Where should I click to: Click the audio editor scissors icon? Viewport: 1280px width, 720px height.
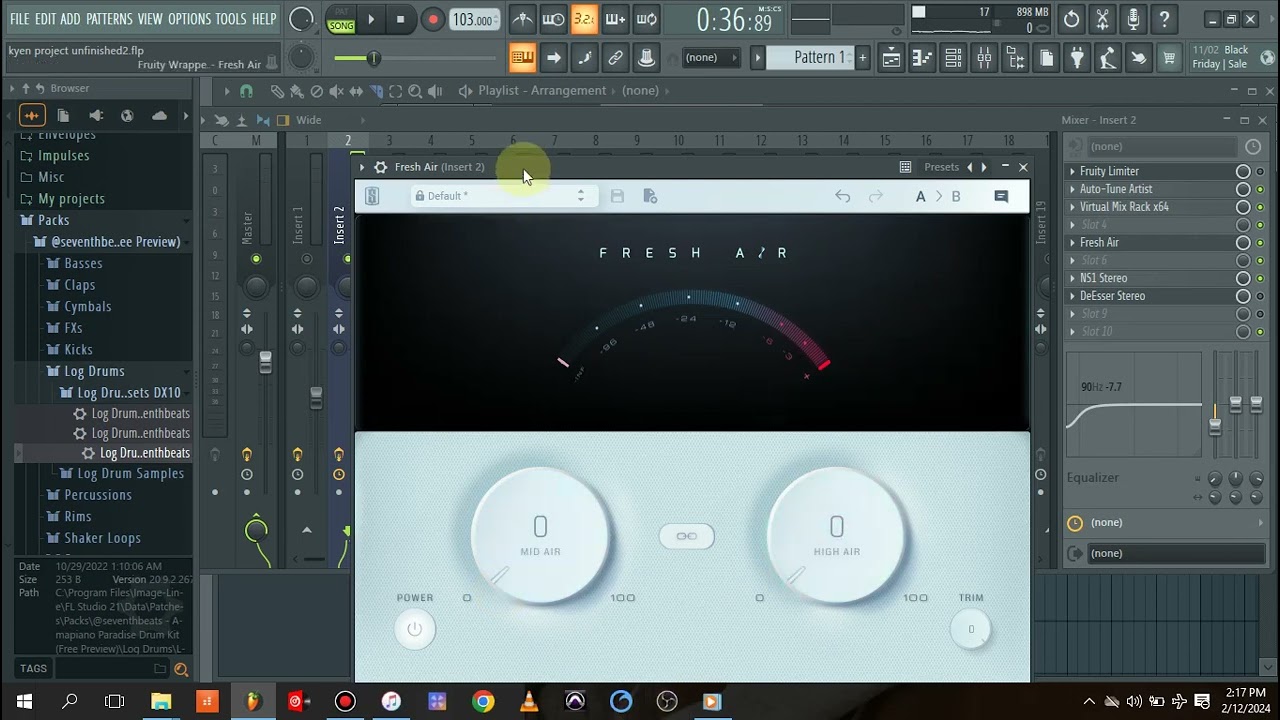[1102, 19]
